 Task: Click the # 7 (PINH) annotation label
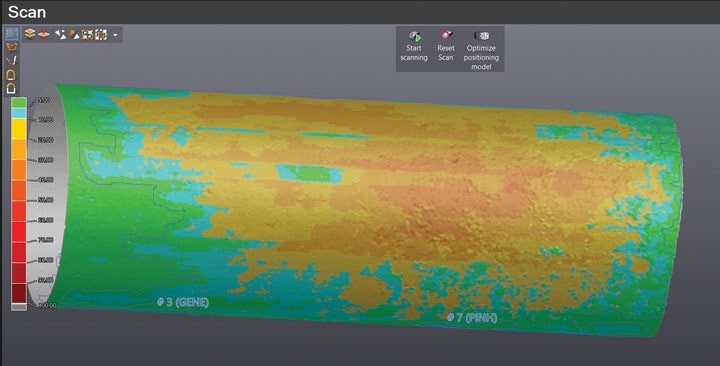click(472, 317)
